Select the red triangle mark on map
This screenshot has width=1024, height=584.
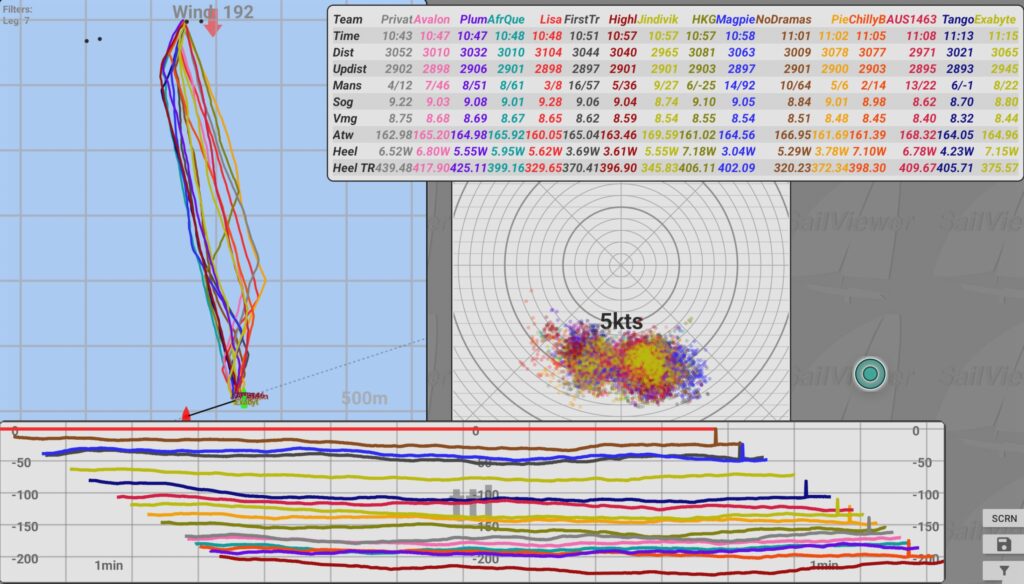186,414
